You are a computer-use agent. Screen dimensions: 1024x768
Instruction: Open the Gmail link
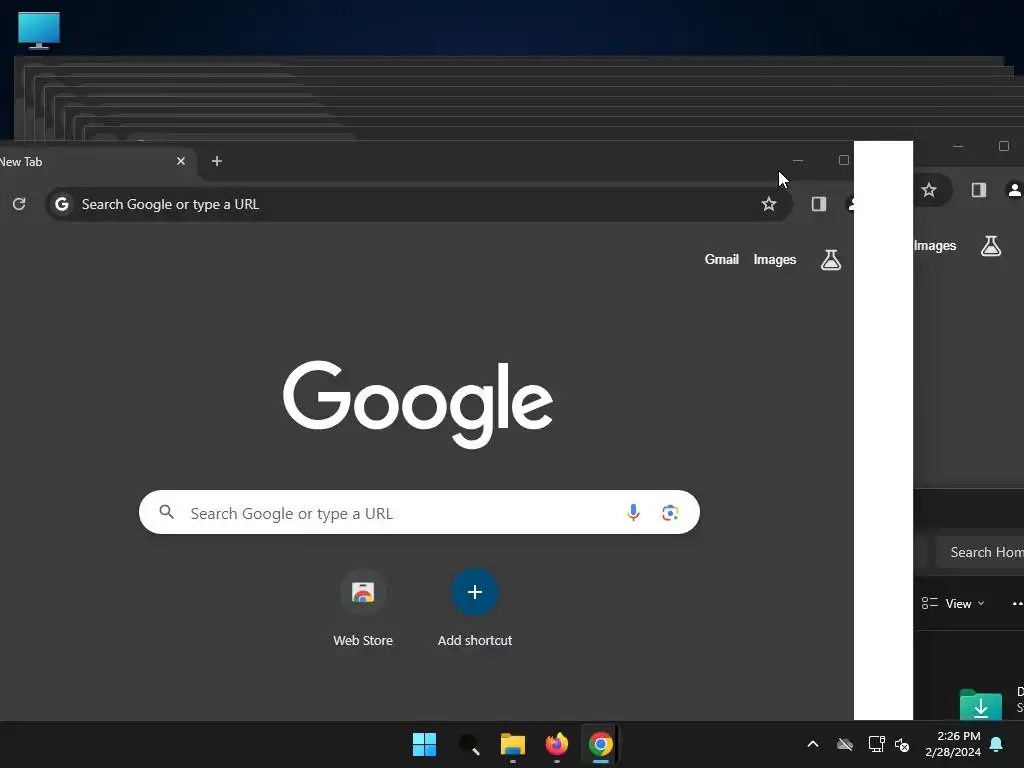tap(722, 259)
